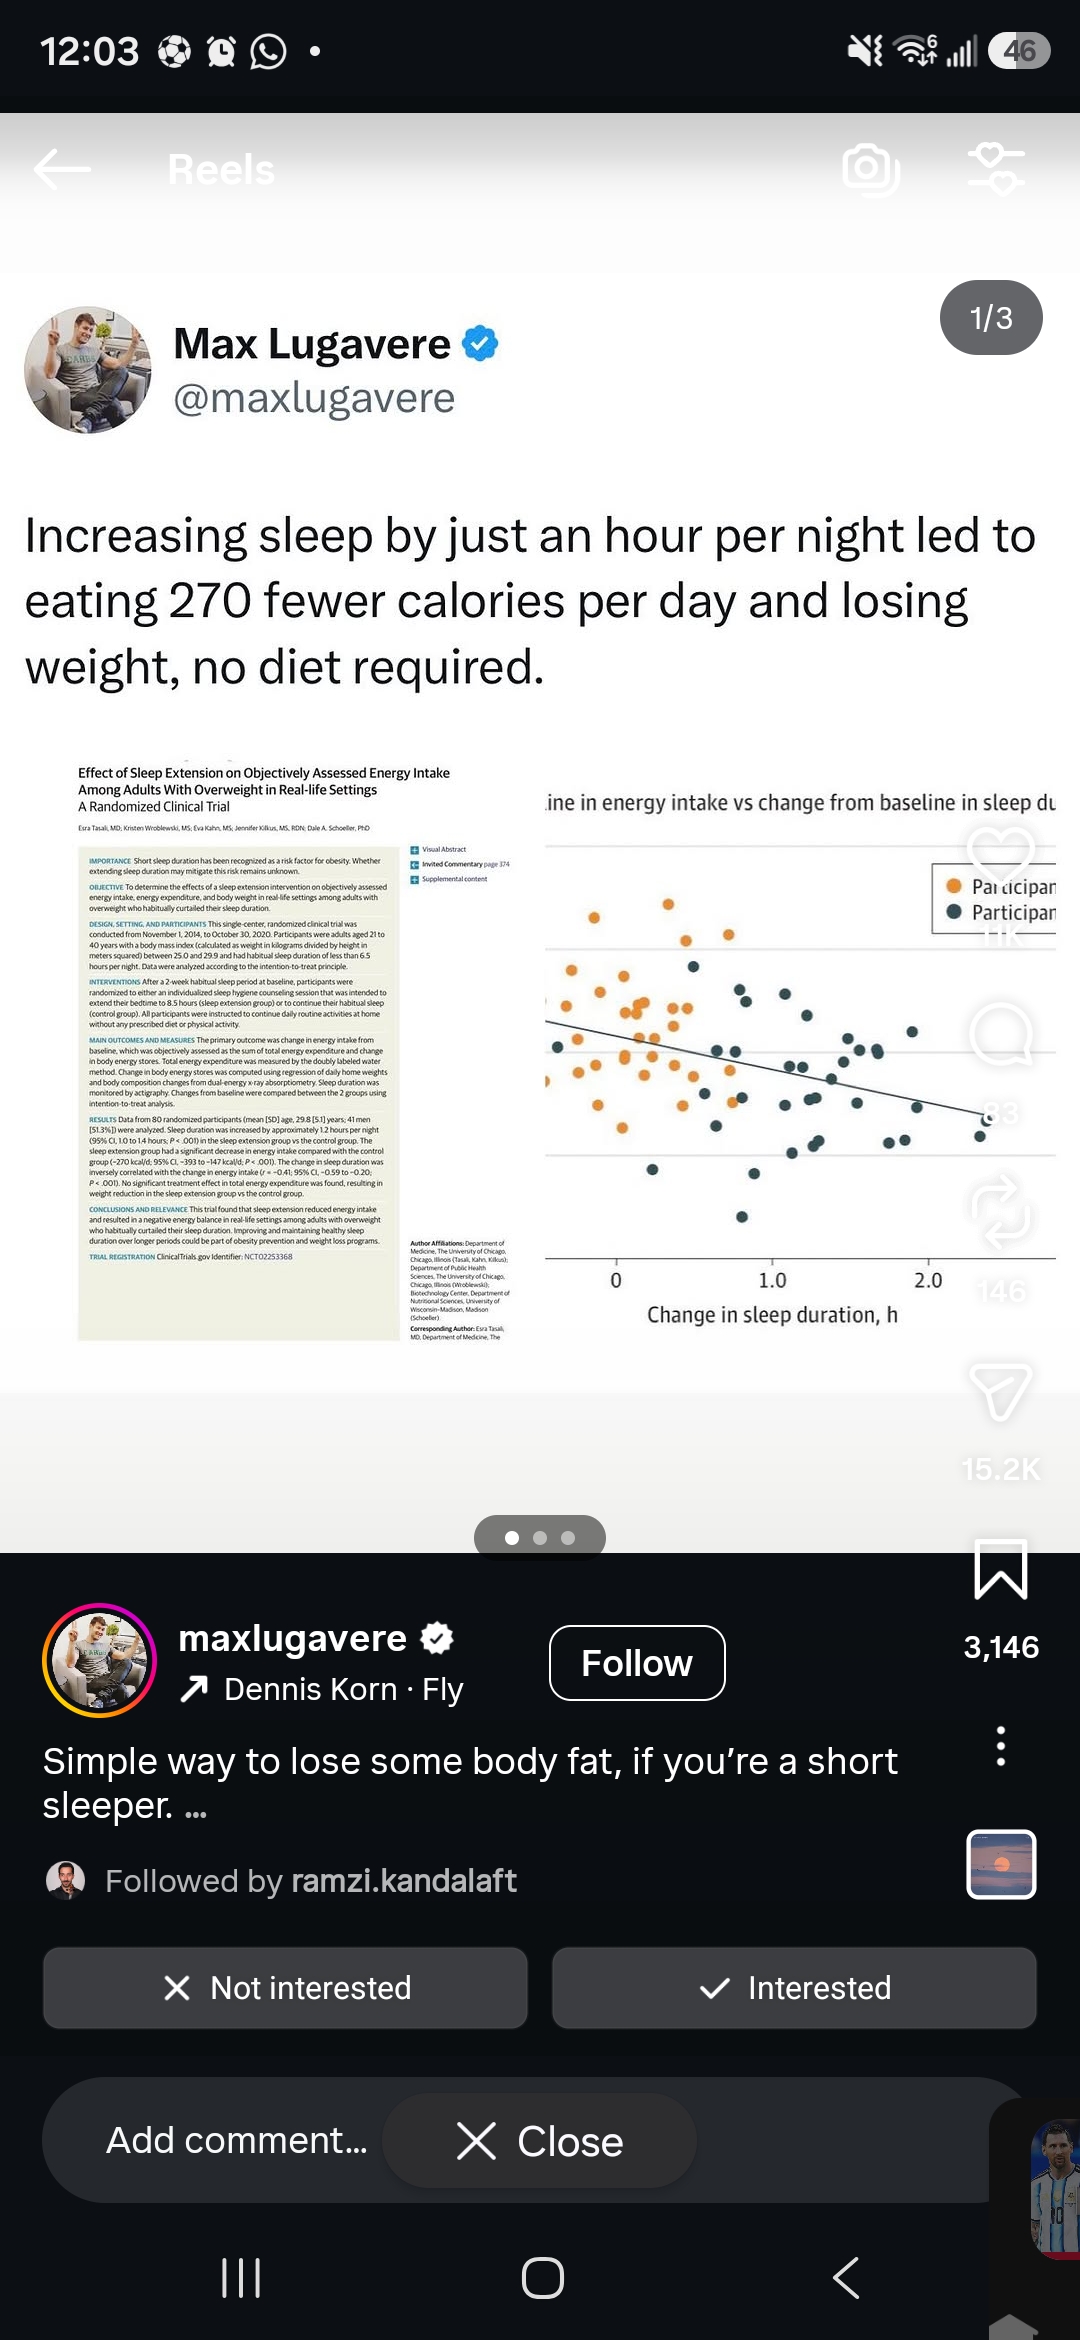Viewport: 1080px width, 2340px height.
Task: Open the maxlugavere profile picture
Action: click(x=99, y=1660)
